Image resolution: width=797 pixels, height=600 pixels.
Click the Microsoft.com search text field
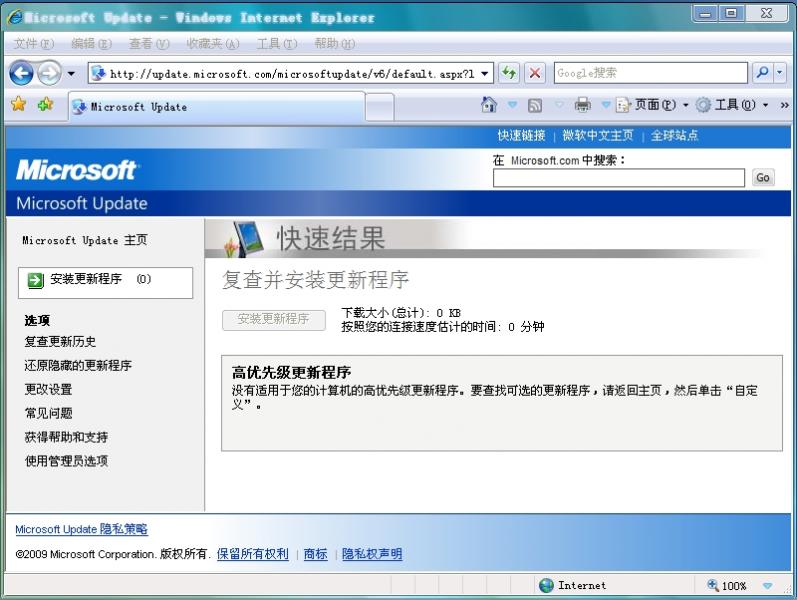tap(619, 178)
